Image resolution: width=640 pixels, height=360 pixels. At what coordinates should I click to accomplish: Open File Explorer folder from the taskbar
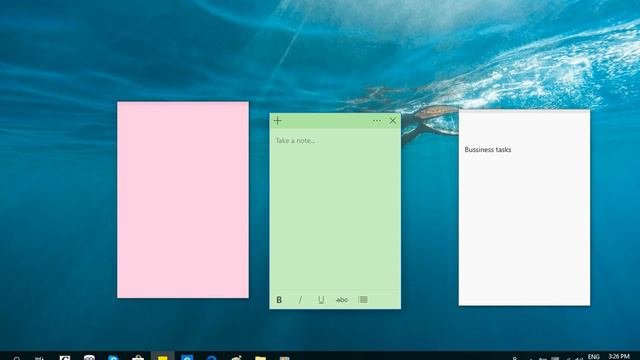pos(260,358)
